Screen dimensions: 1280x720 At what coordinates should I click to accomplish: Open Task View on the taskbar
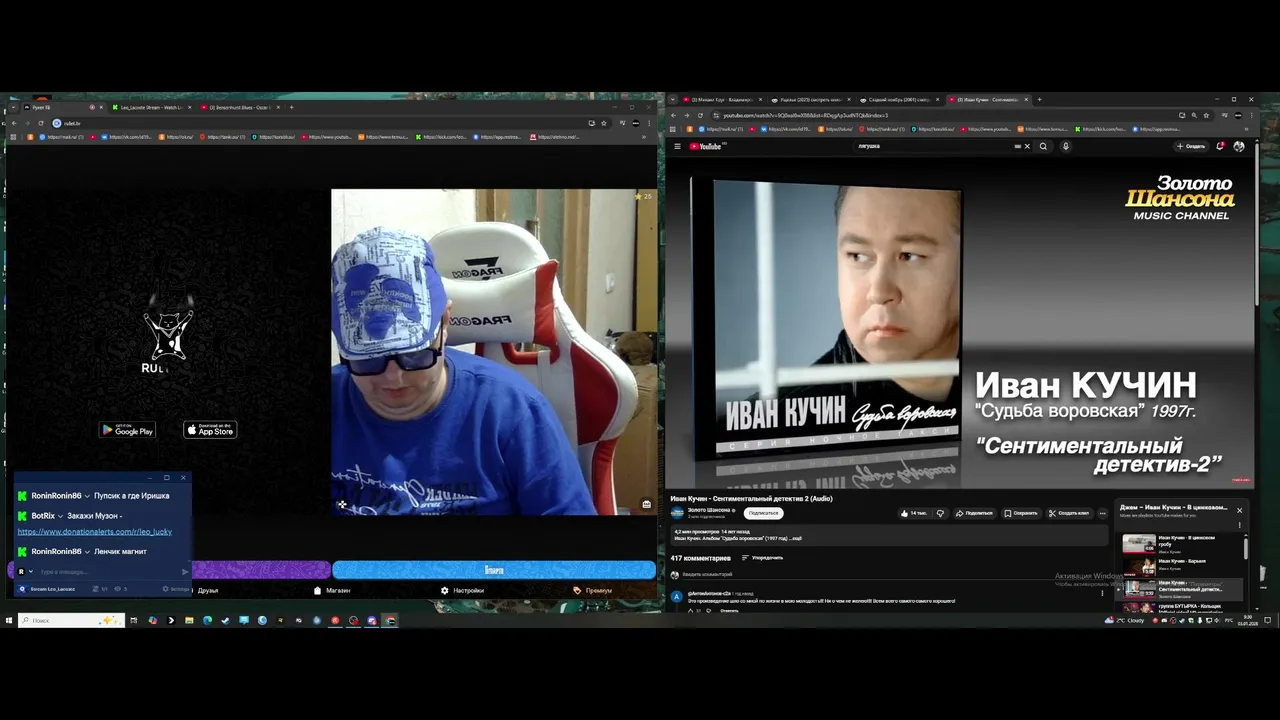[x=133, y=620]
